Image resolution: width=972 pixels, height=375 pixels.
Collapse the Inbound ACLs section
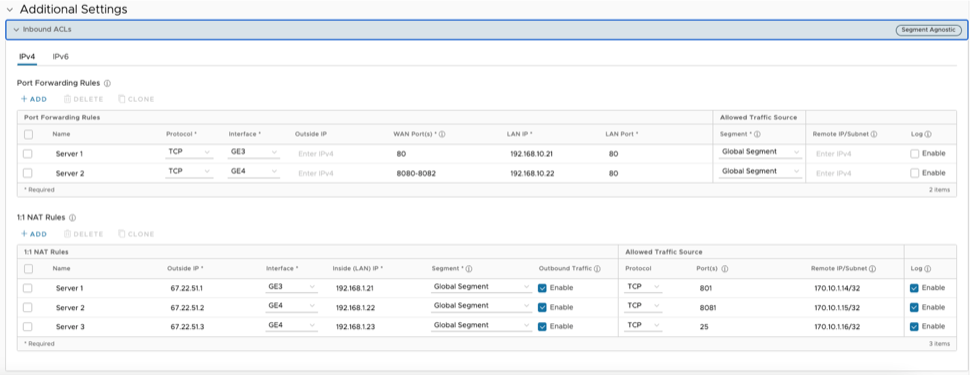pos(16,30)
